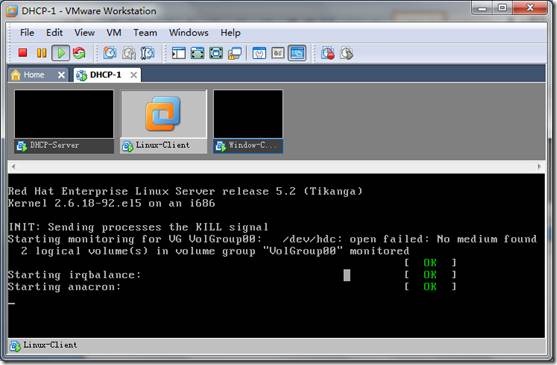Click the left arrow of thumbnail scrollbar

click(13, 166)
